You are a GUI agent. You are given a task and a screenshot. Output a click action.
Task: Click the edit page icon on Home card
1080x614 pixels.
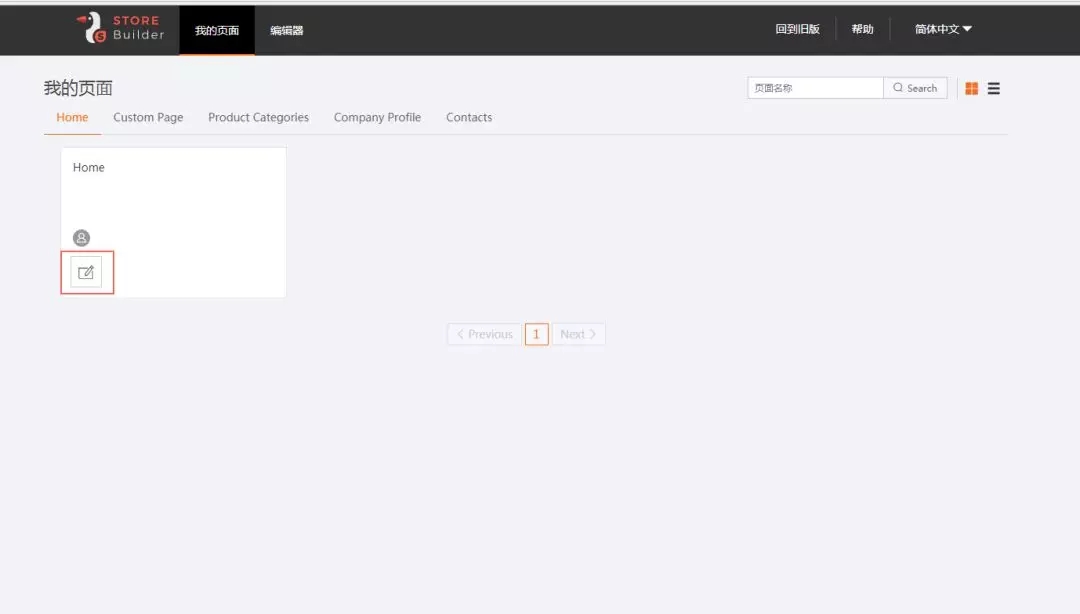86,272
